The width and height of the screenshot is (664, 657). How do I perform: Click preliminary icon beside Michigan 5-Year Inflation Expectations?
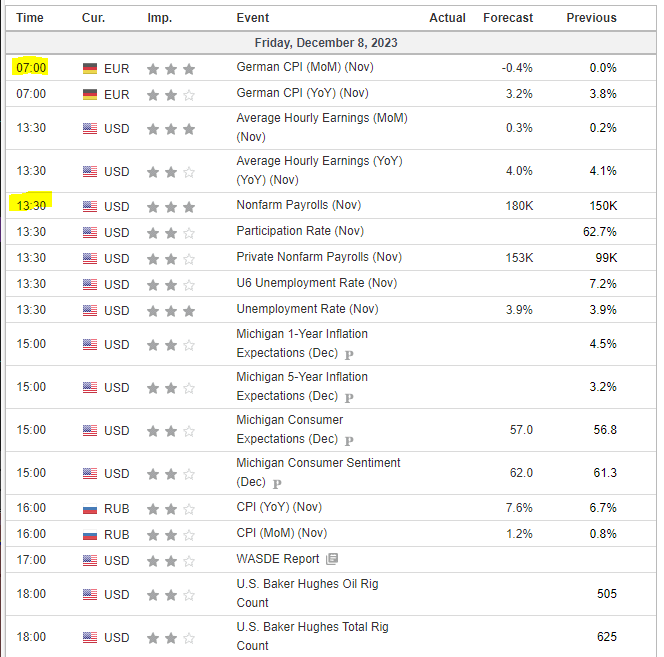(349, 397)
